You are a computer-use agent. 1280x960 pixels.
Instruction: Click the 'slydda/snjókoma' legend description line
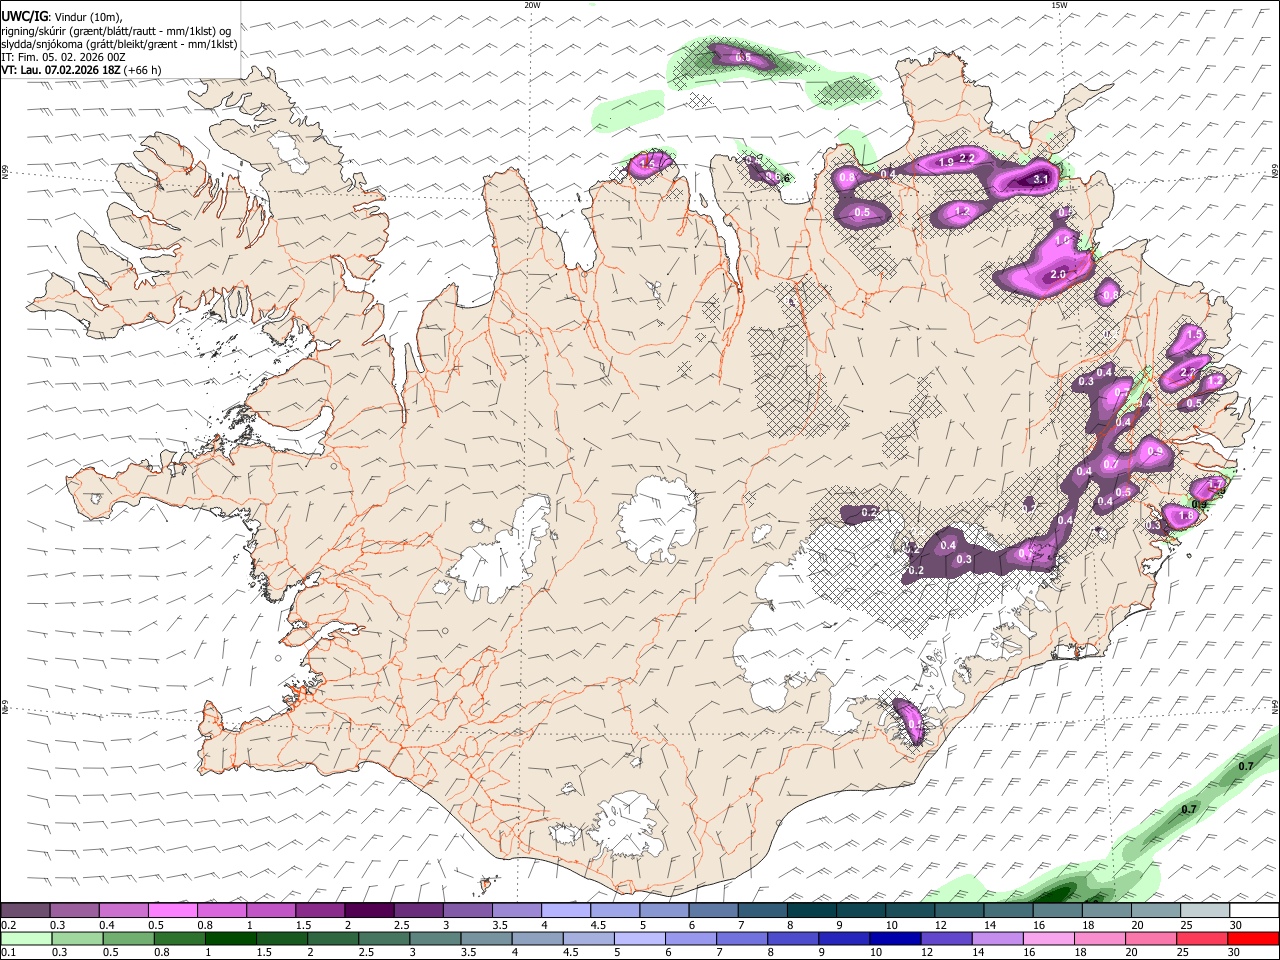point(119,44)
